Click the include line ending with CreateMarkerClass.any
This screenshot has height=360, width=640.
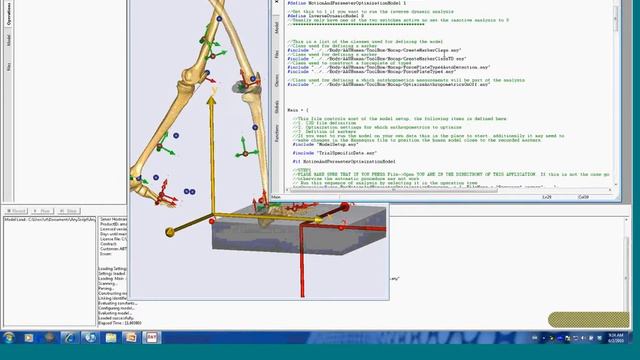pos(374,50)
